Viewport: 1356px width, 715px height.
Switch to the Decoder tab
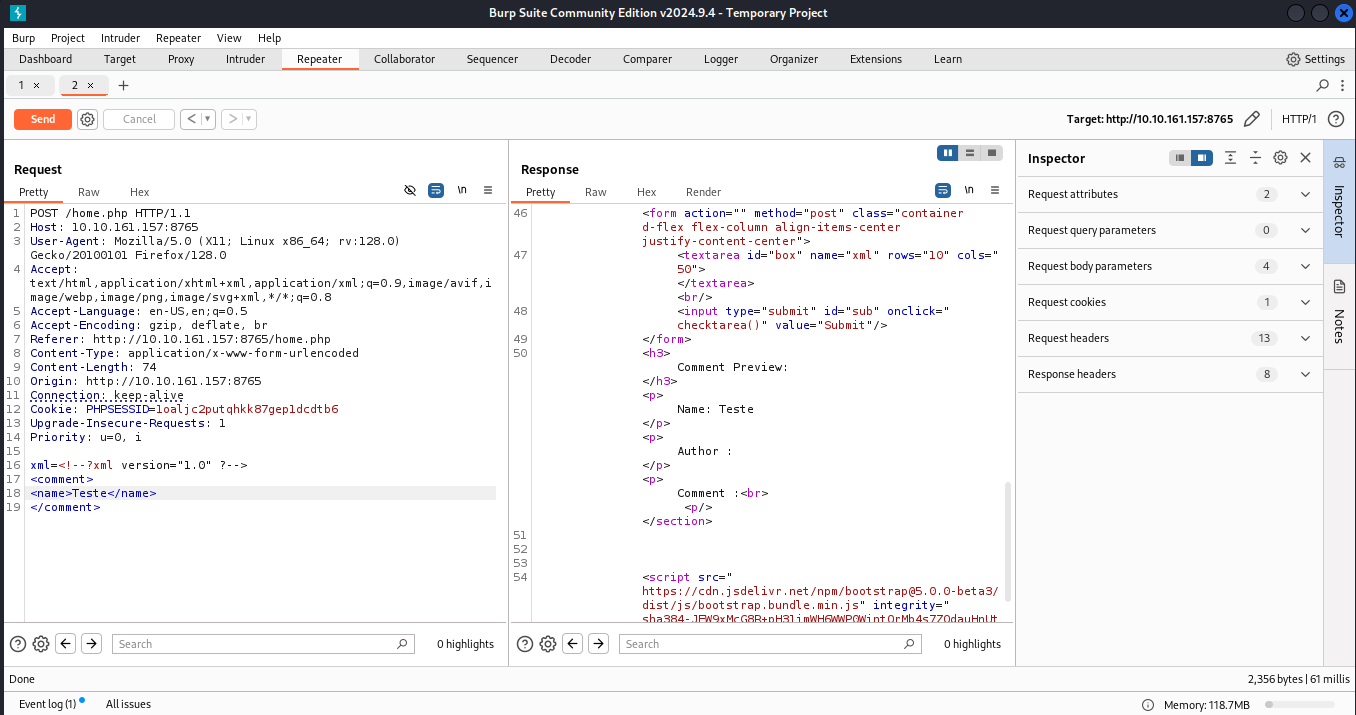570,59
